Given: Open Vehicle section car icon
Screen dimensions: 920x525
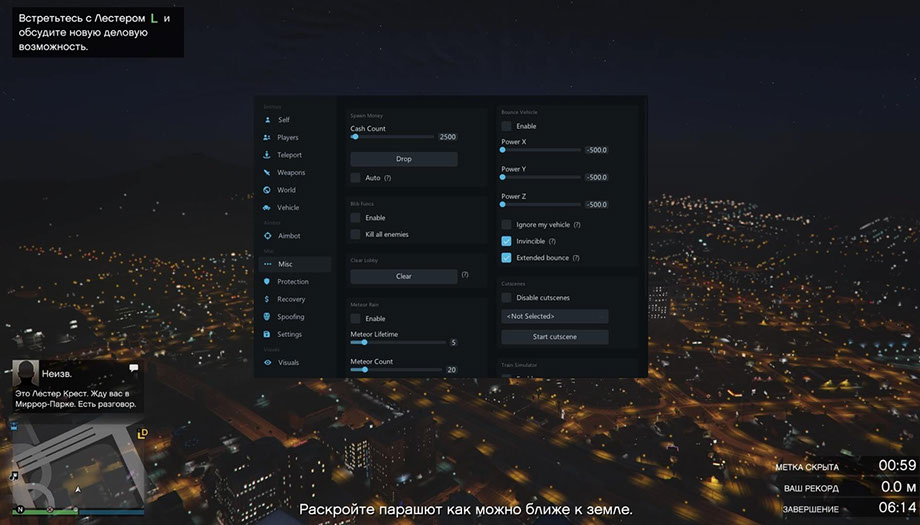Looking at the screenshot, I should click(x=267, y=207).
